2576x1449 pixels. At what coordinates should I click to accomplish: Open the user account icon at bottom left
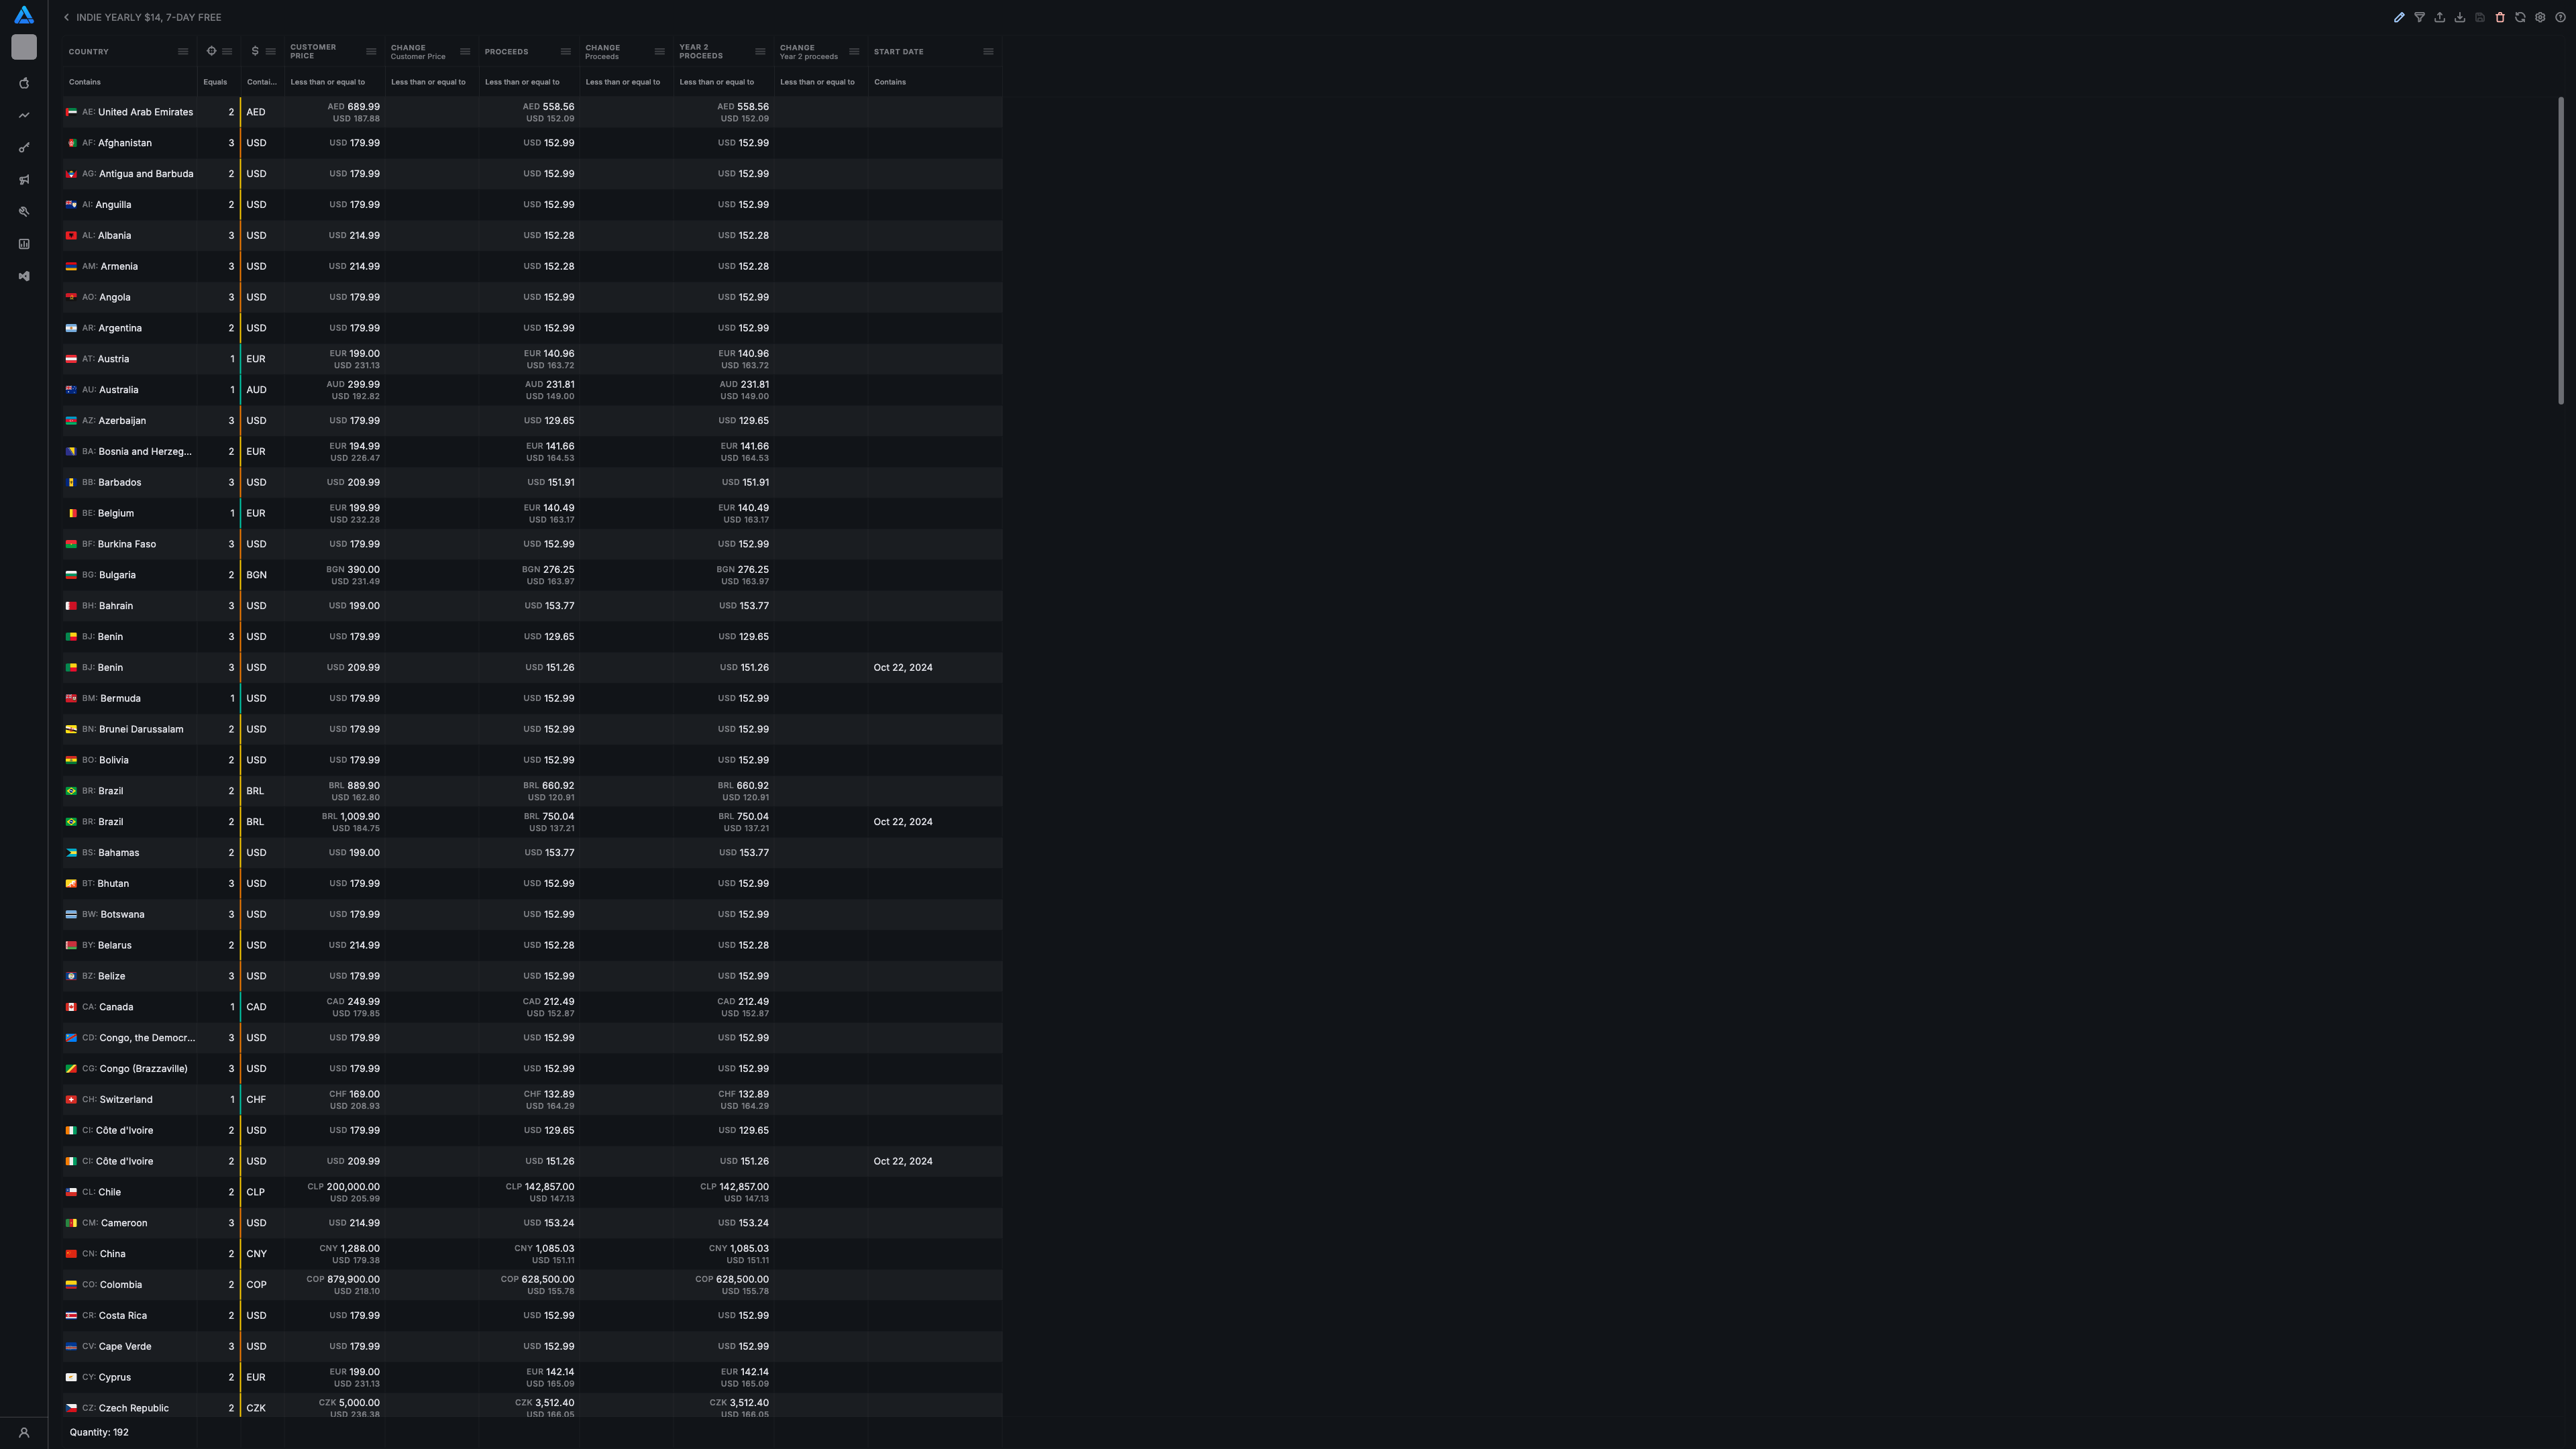[x=24, y=1432]
